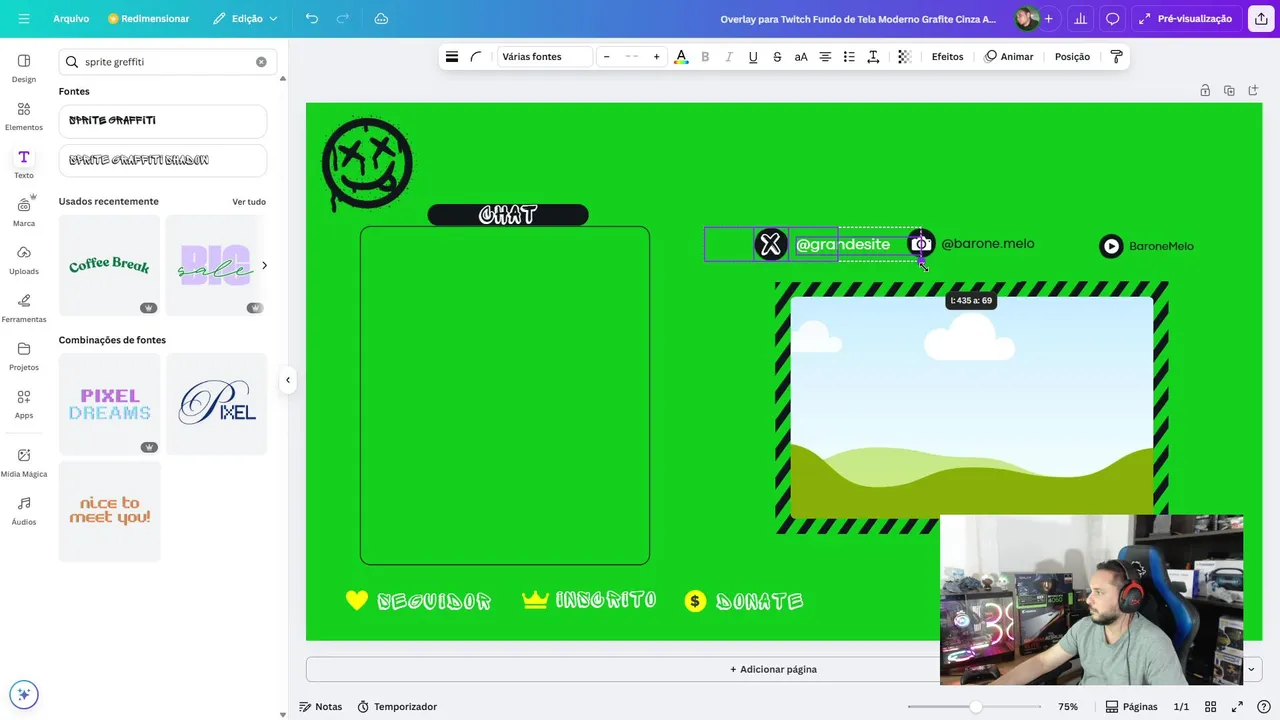Open the main hamburger menu
This screenshot has height=720, width=1280.
point(24,19)
